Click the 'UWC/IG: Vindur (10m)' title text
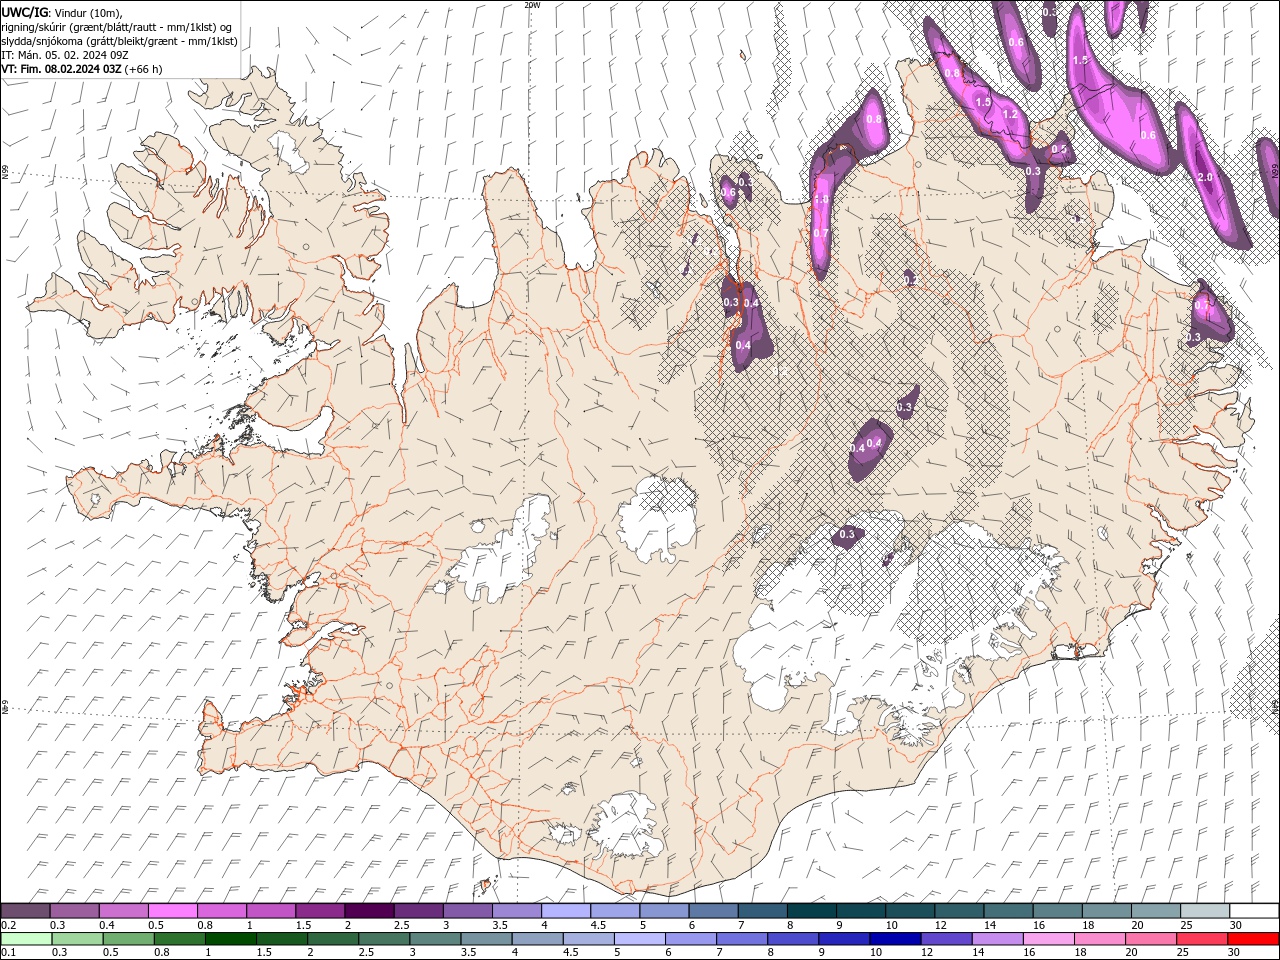 (63, 12)
